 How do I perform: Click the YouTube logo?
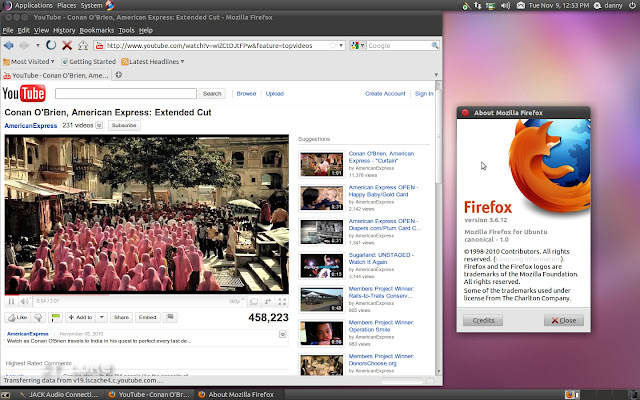pos(24,93)
